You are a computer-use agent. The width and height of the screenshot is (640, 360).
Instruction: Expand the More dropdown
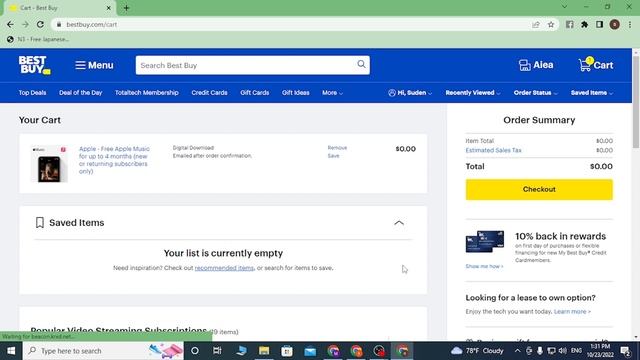pyautogui.click(x=332, y=93)
